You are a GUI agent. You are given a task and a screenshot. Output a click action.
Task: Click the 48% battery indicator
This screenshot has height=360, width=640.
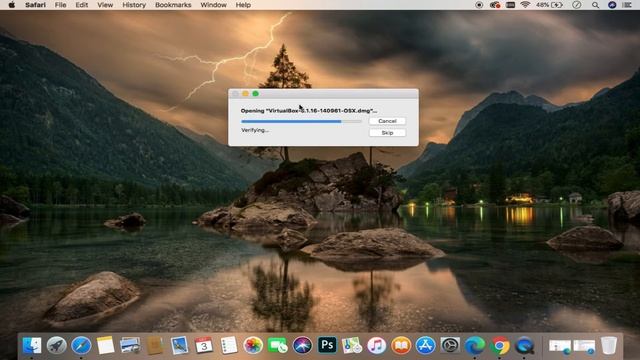click(549, 5)
